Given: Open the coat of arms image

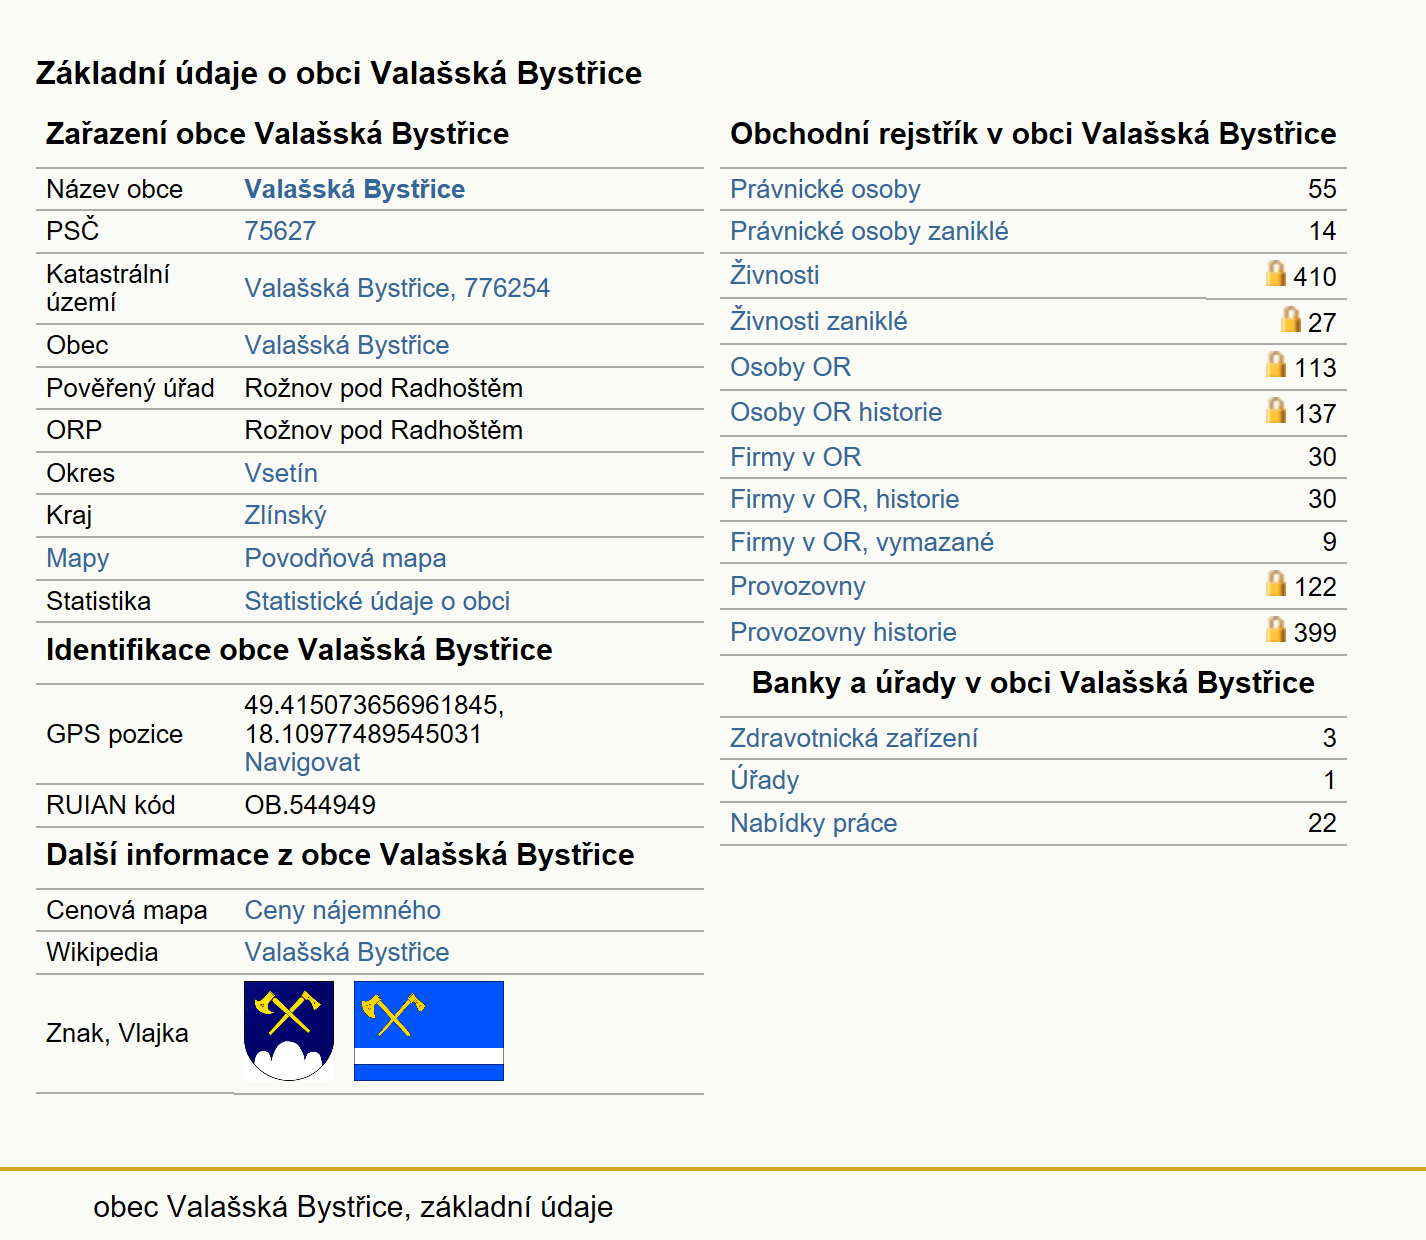Looking at the screenshot, I should [289, 1031].
